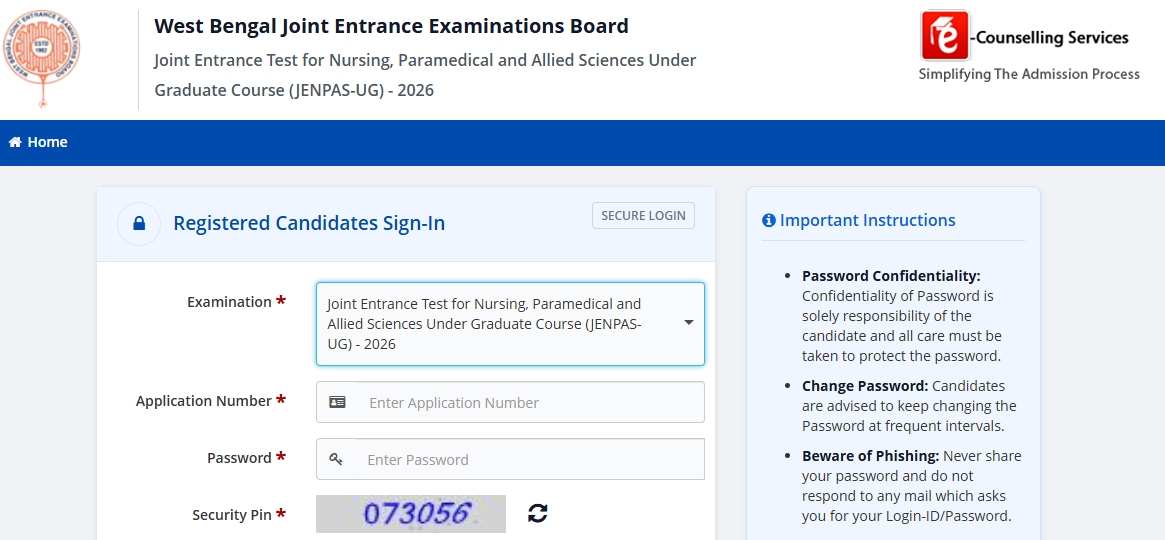
Task: Click the Registered Candidates Sign-In heading
Action: 309,223
